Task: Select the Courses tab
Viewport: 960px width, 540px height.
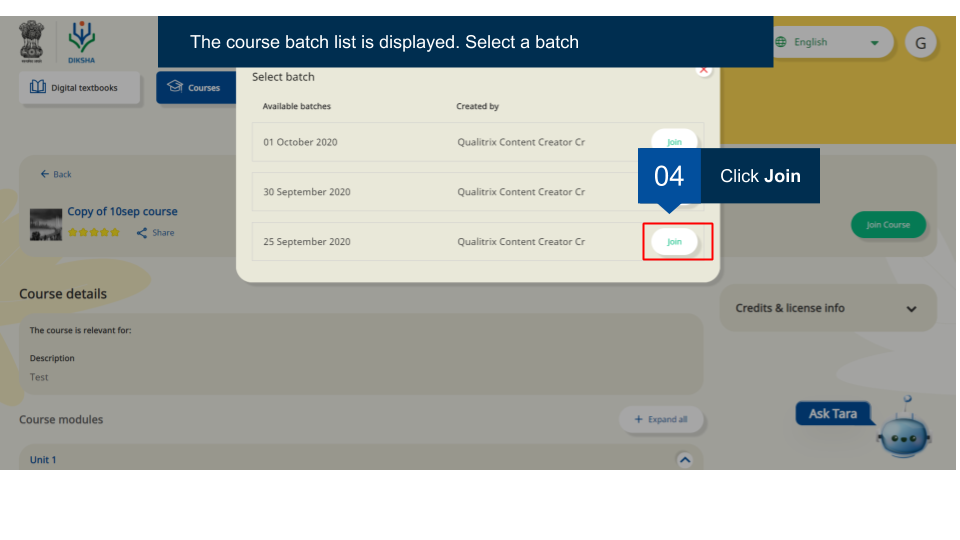Action: 195,88
